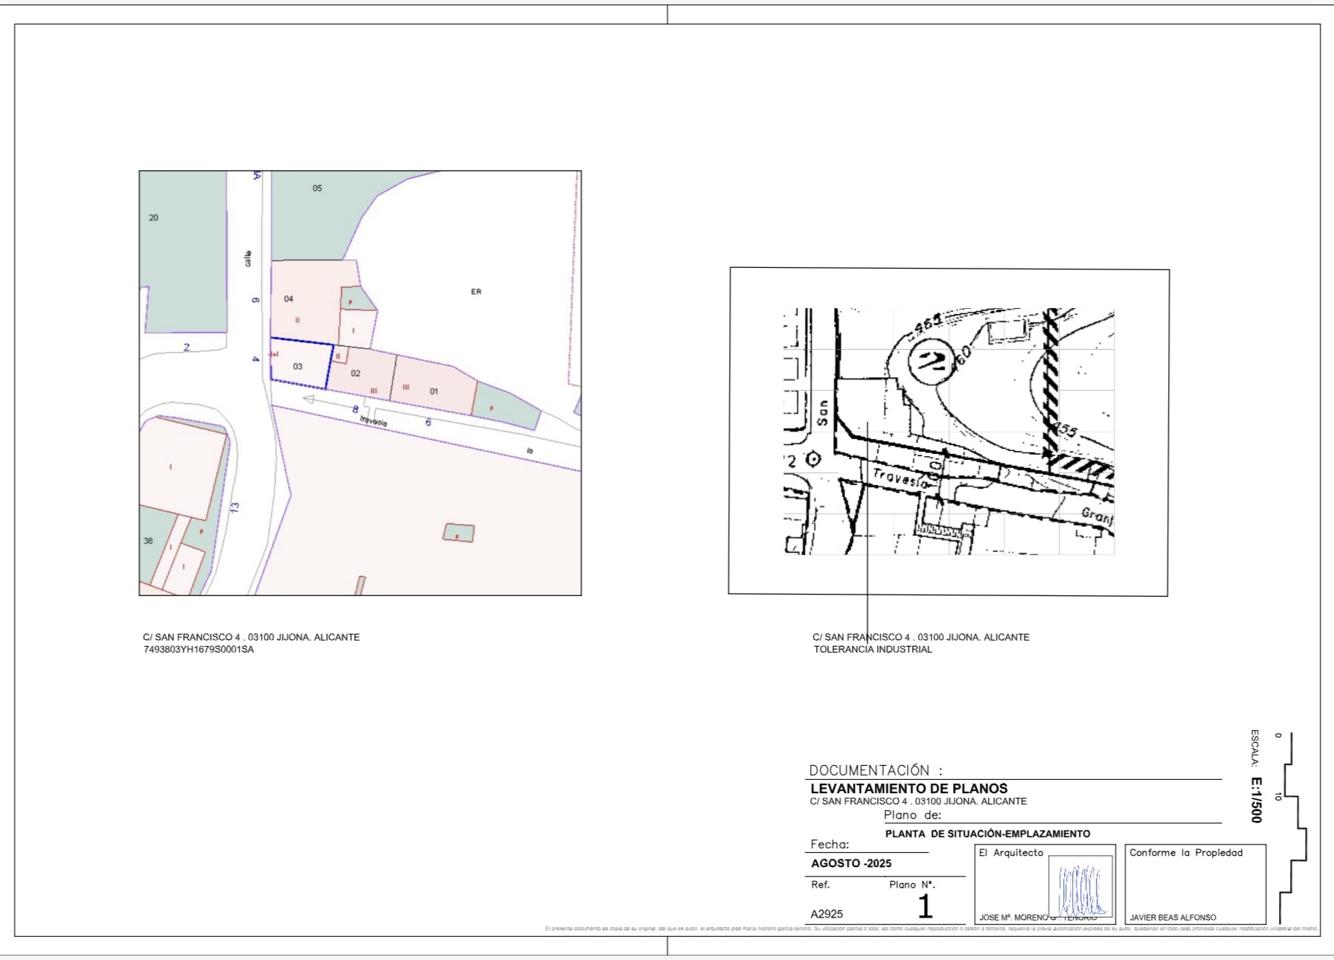
Task: Select the TOLERANCIA INDUSTRIAL caption
Action: tap(873, 650)
